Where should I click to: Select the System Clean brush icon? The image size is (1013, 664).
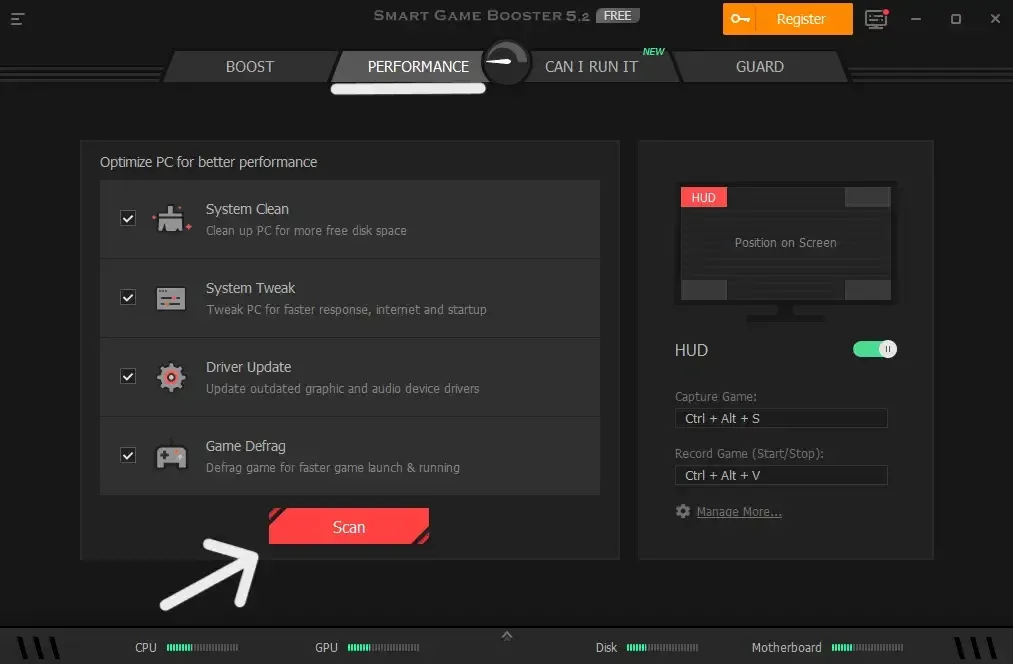tap(170, 218)
